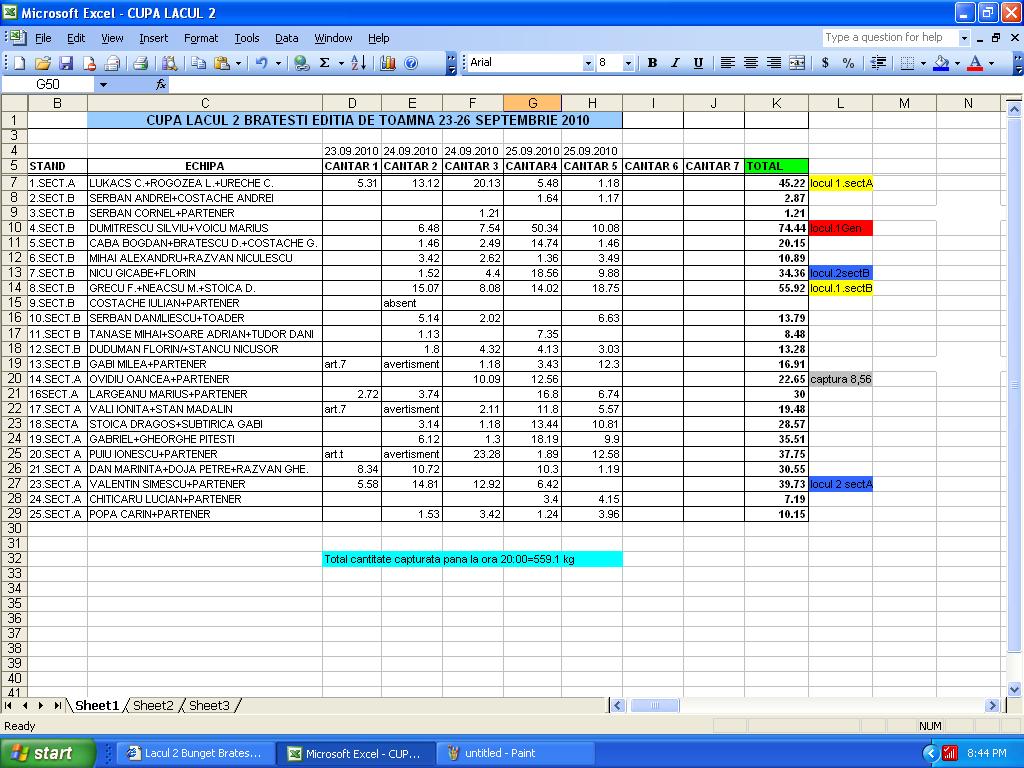The image size is (1024, 768).
Task: Click the Merge and Center icon
Action: coord(797,63)
